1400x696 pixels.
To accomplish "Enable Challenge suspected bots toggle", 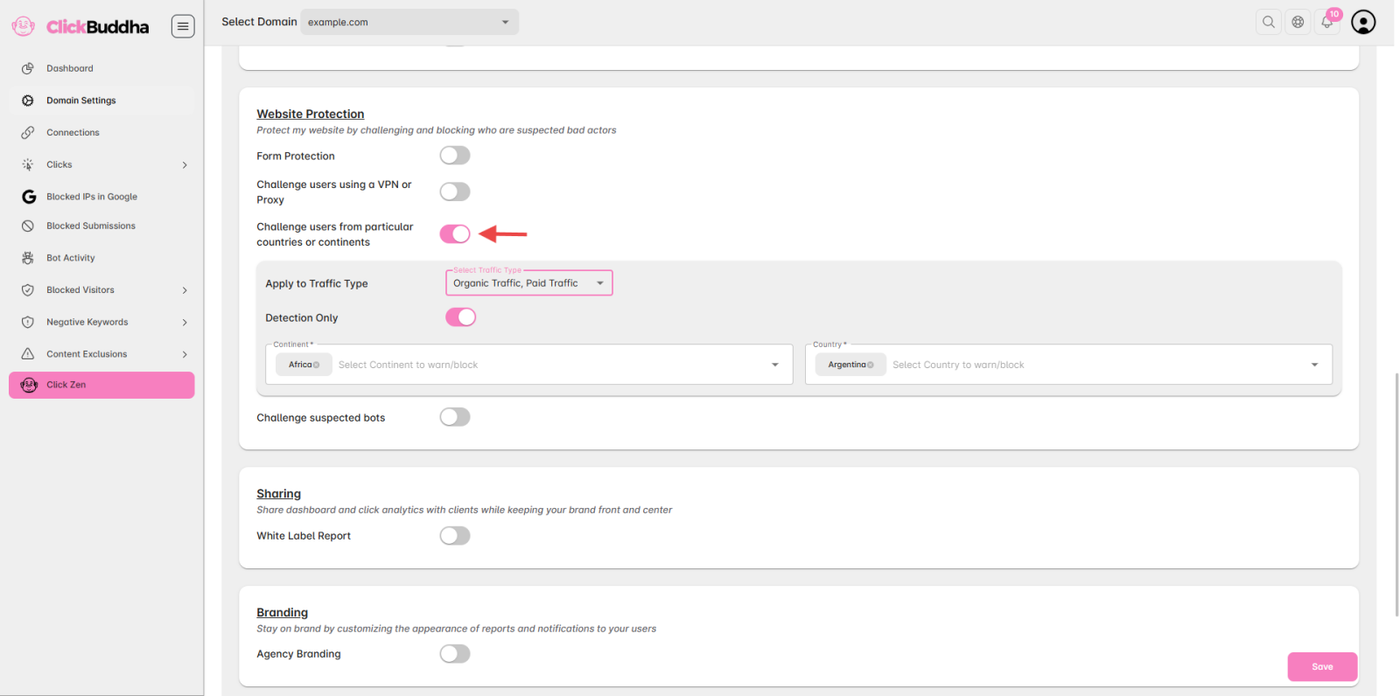I will tap(455, 417).
